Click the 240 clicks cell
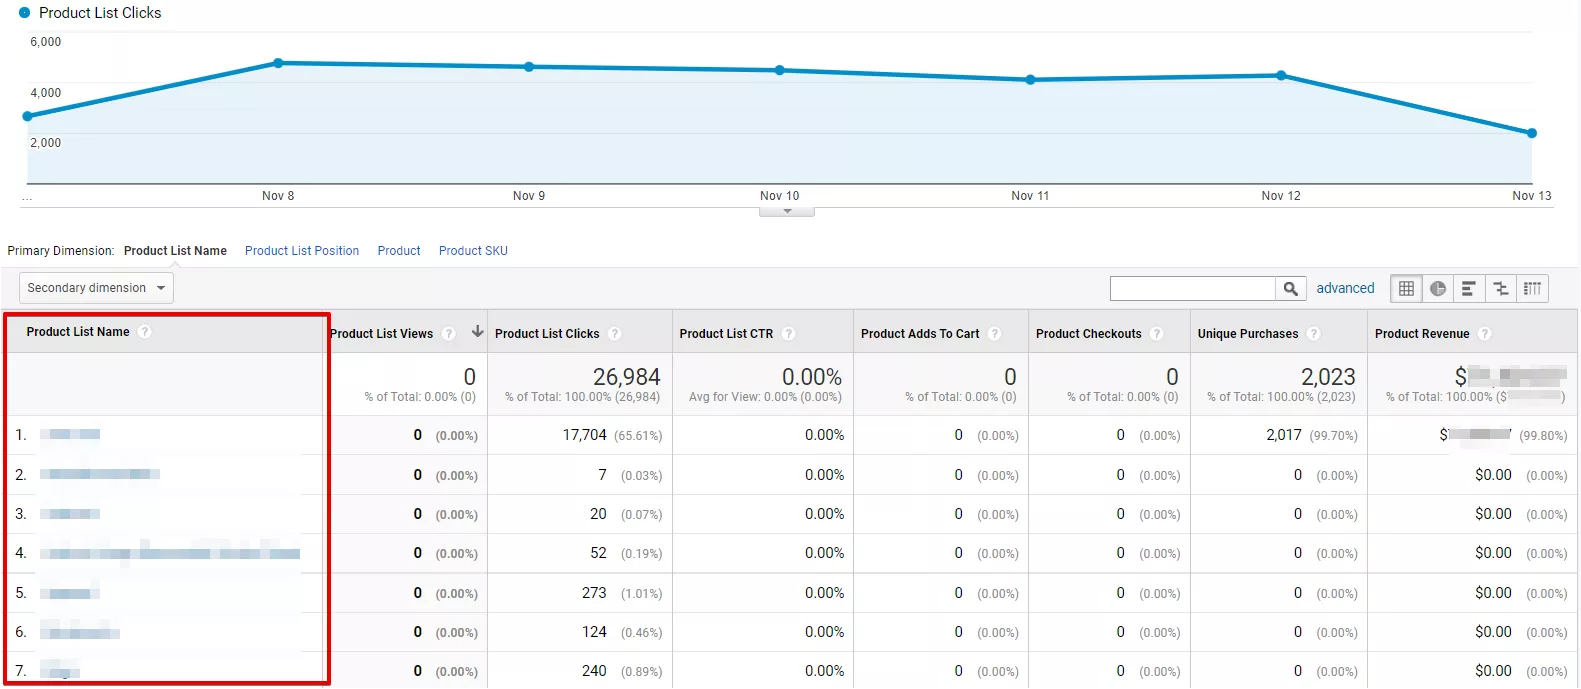This screenshot has width=1581, height=689. tap(594, 671)
